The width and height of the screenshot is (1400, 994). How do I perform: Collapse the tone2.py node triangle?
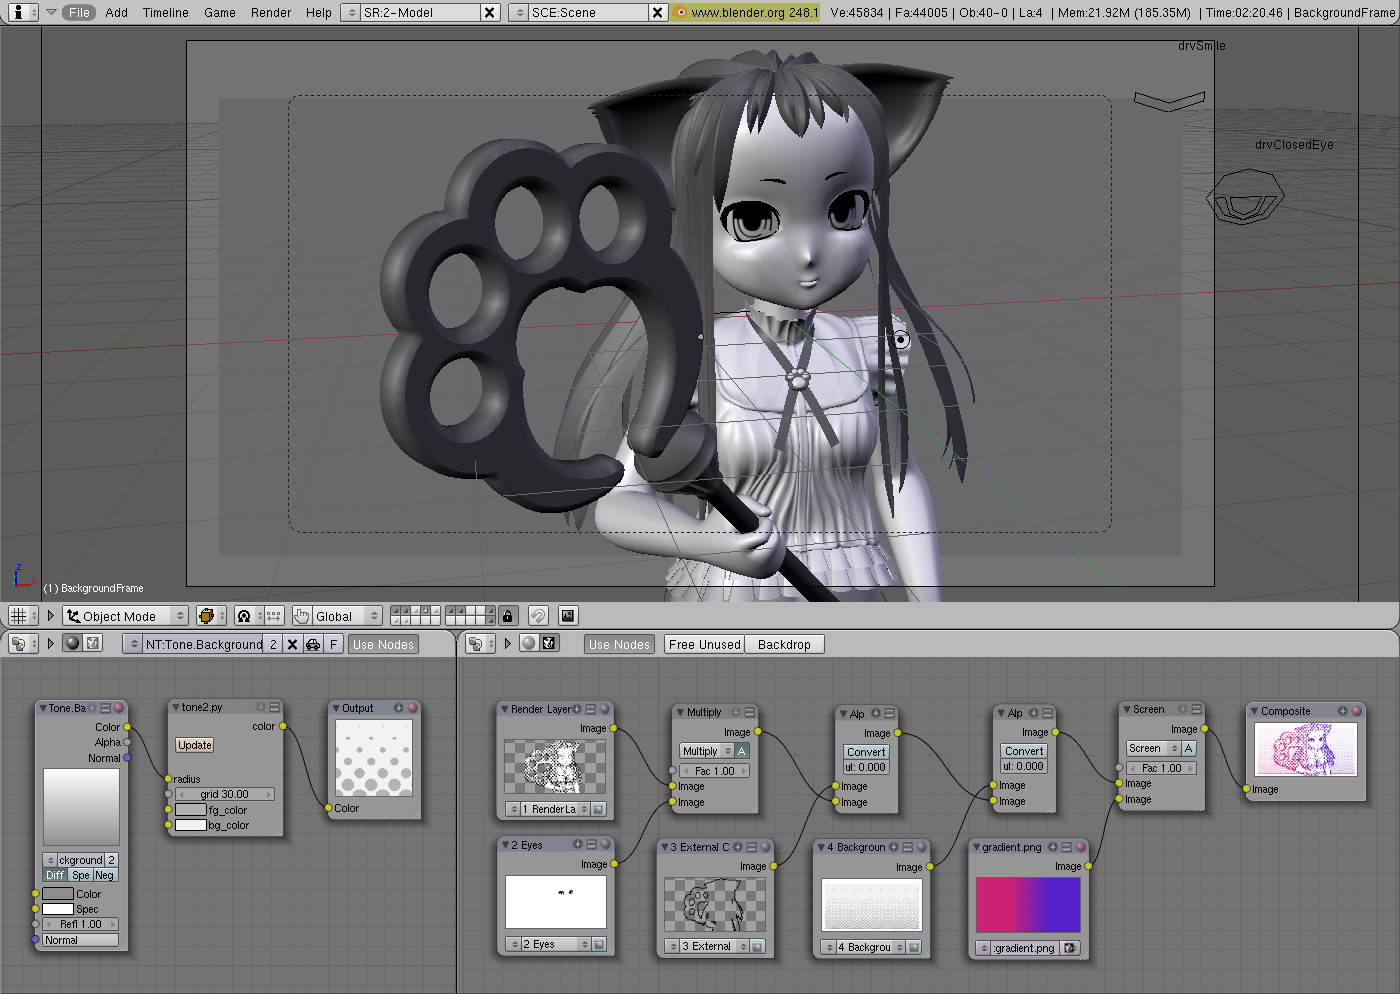pos(176,707)
